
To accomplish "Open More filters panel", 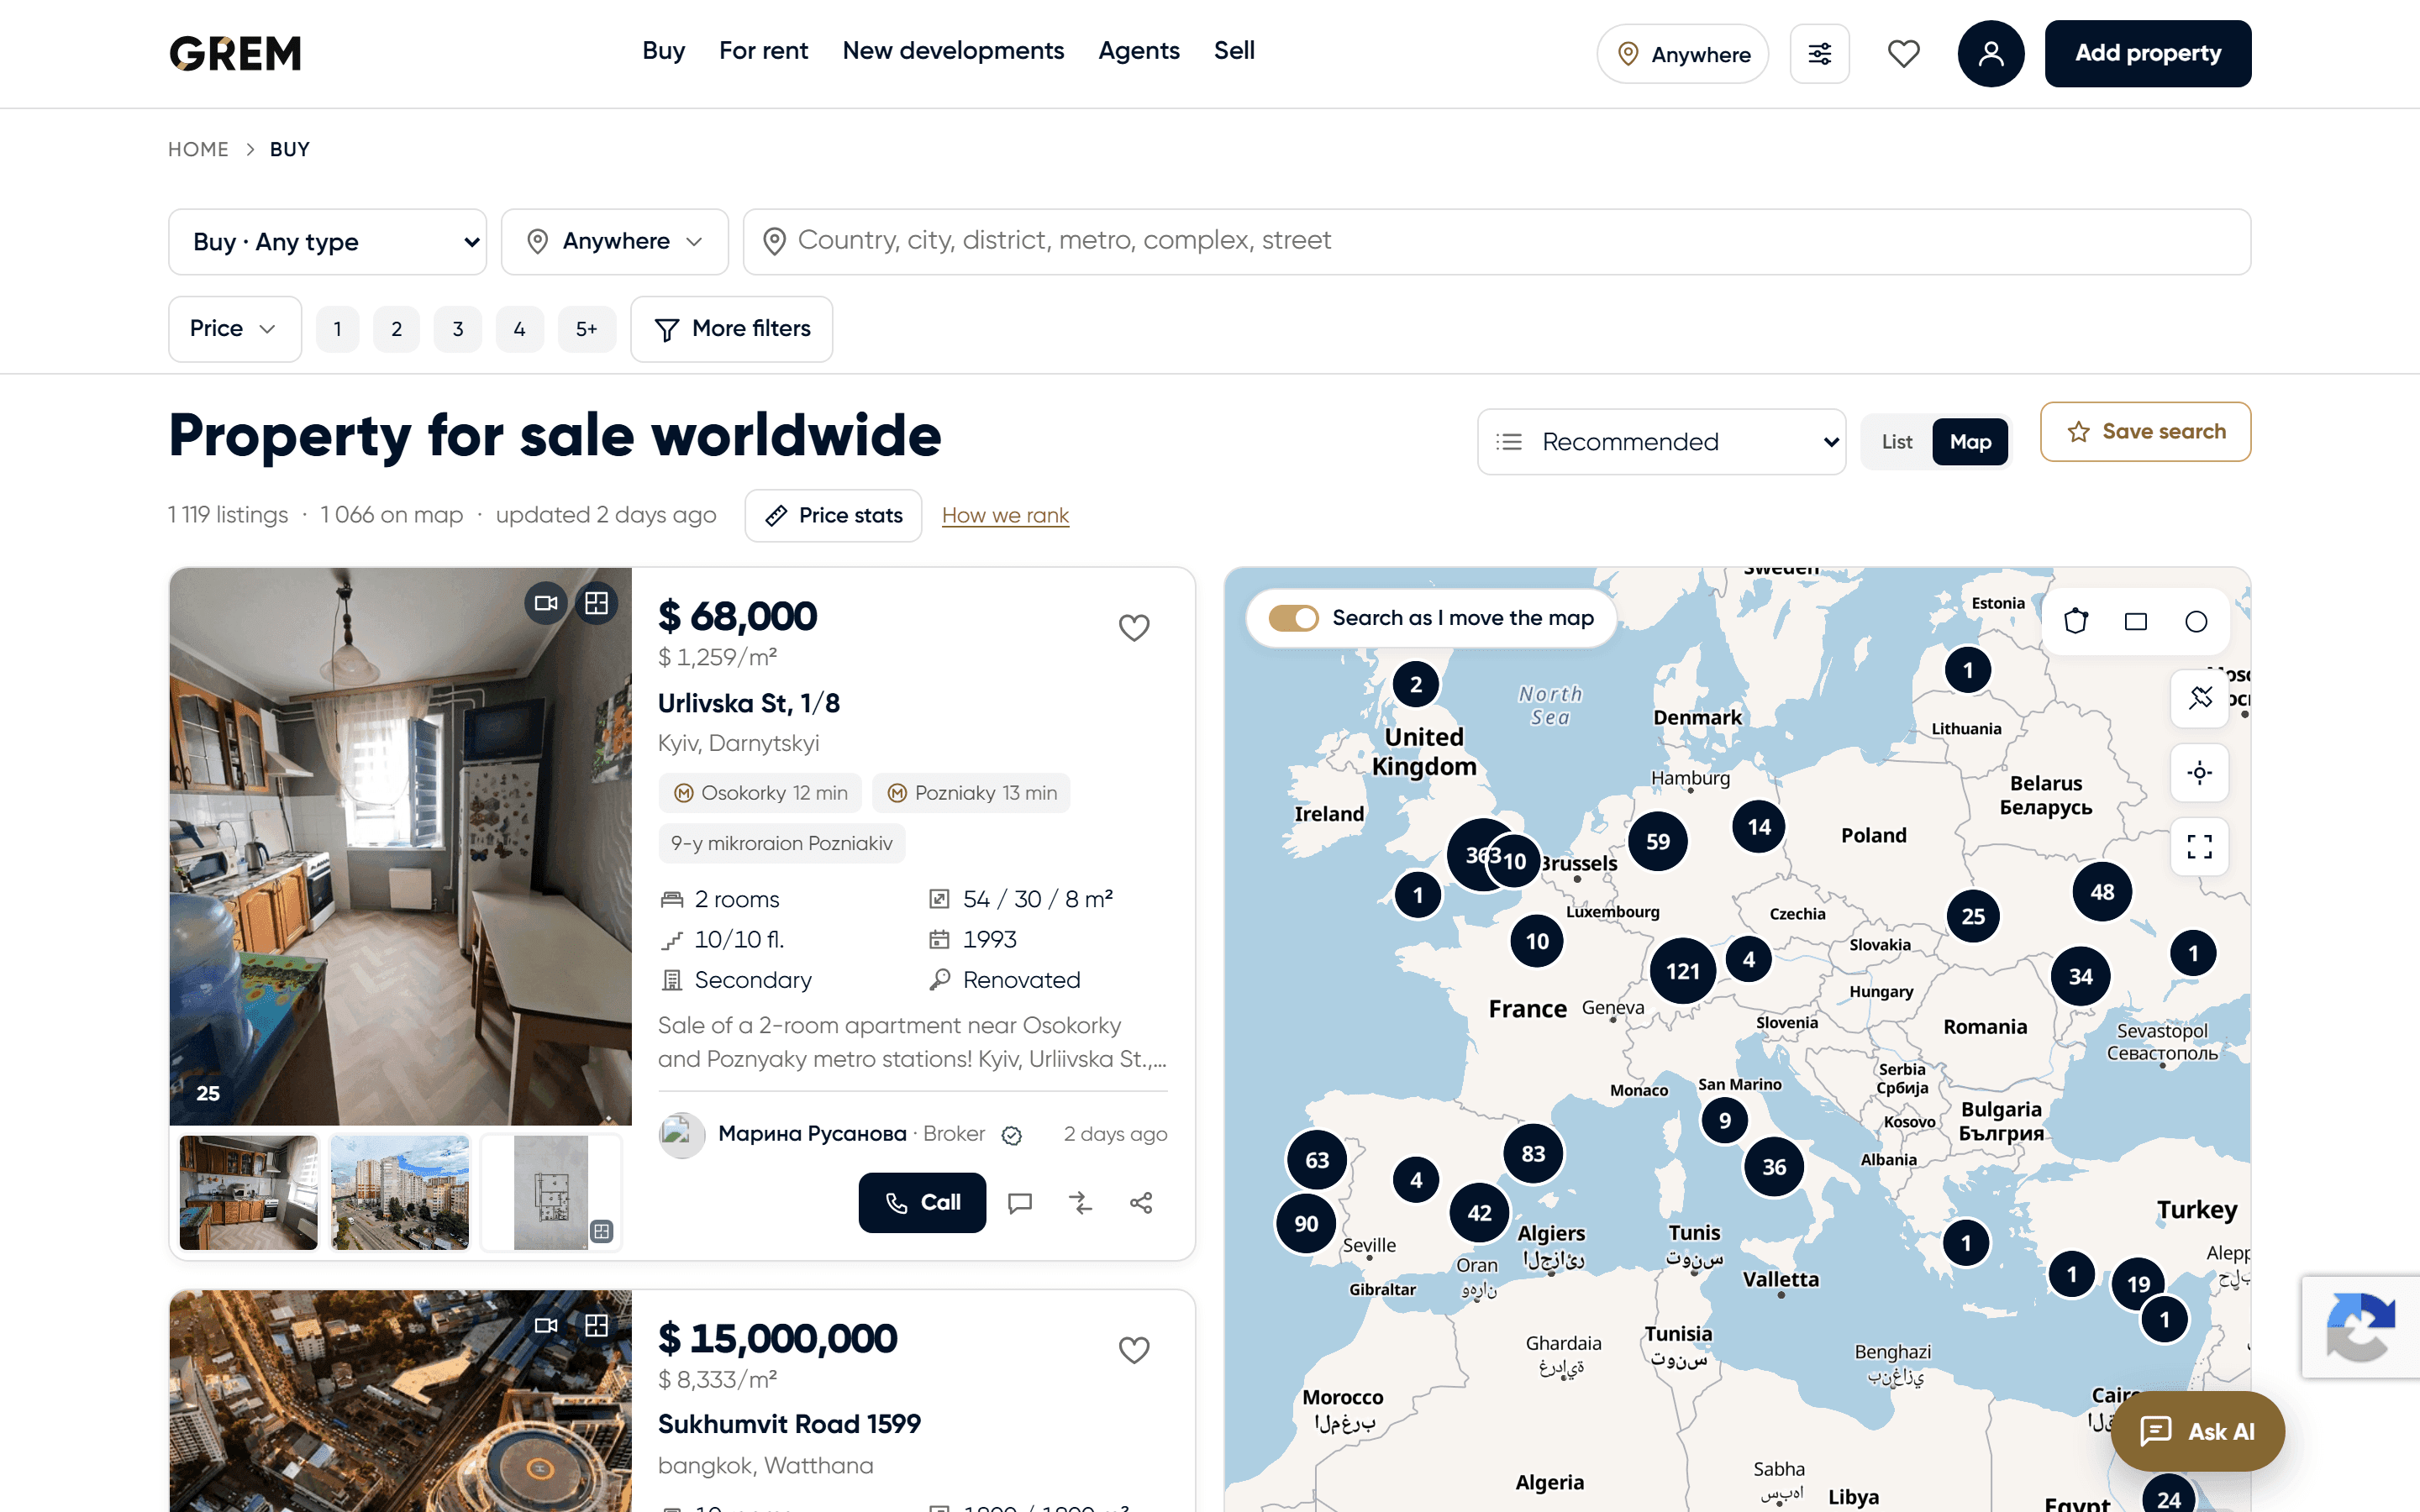I will 732,329.
